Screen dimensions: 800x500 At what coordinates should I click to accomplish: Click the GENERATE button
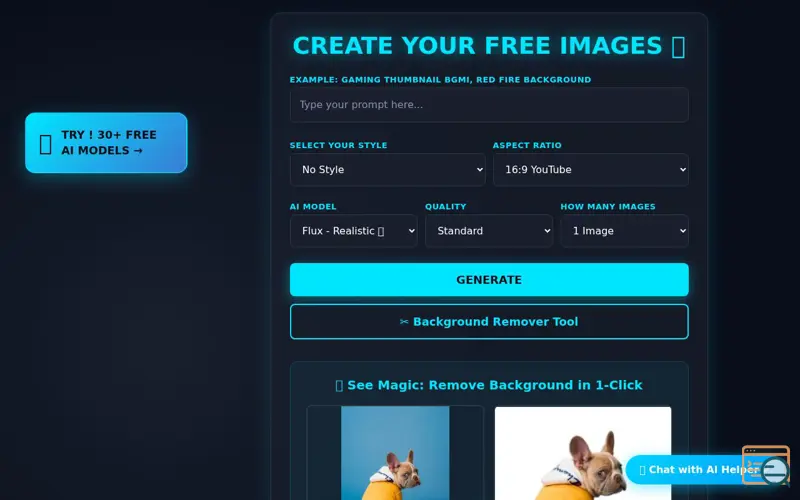click(x=489, y=280)
